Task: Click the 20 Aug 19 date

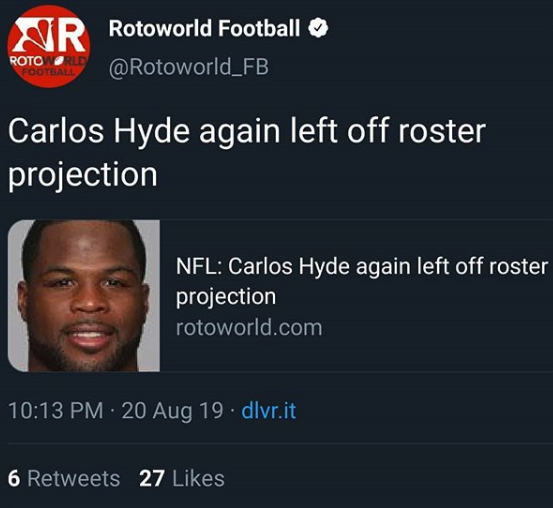Action: [172, 411]
